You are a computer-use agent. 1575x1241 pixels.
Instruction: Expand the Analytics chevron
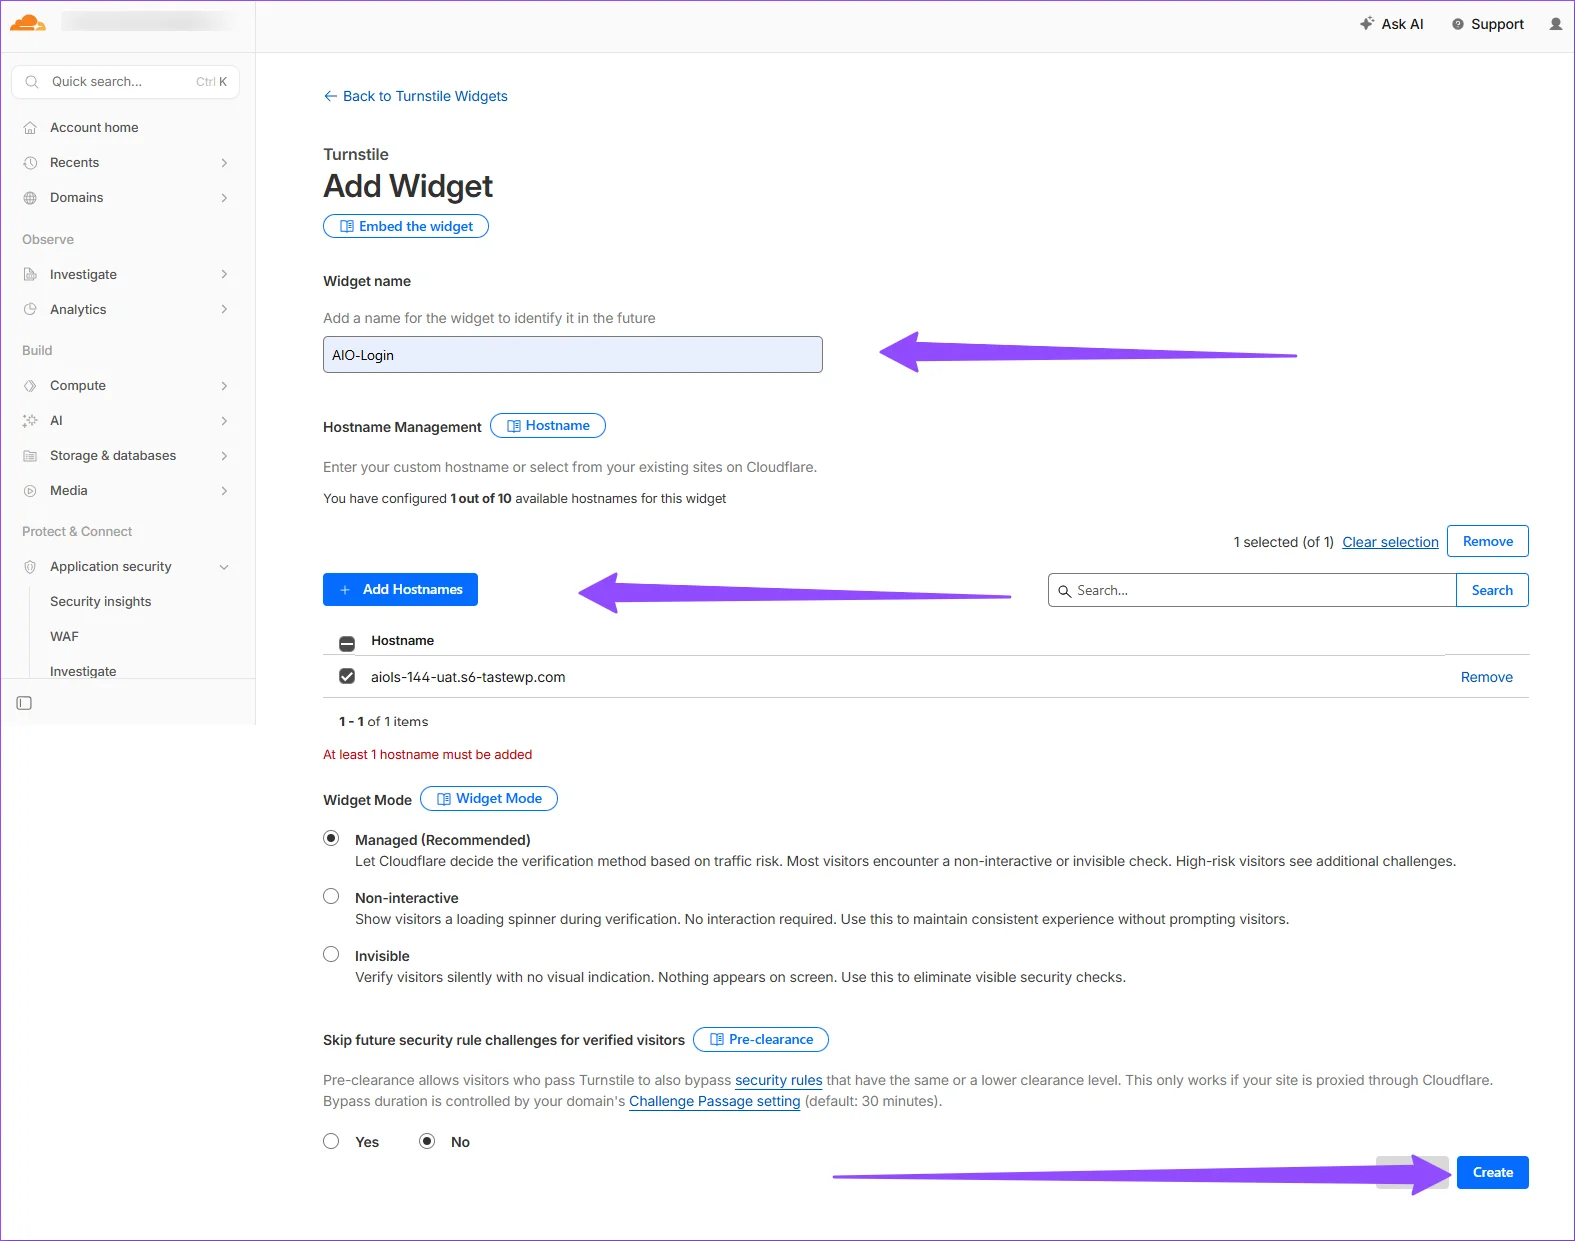(224, 309)
